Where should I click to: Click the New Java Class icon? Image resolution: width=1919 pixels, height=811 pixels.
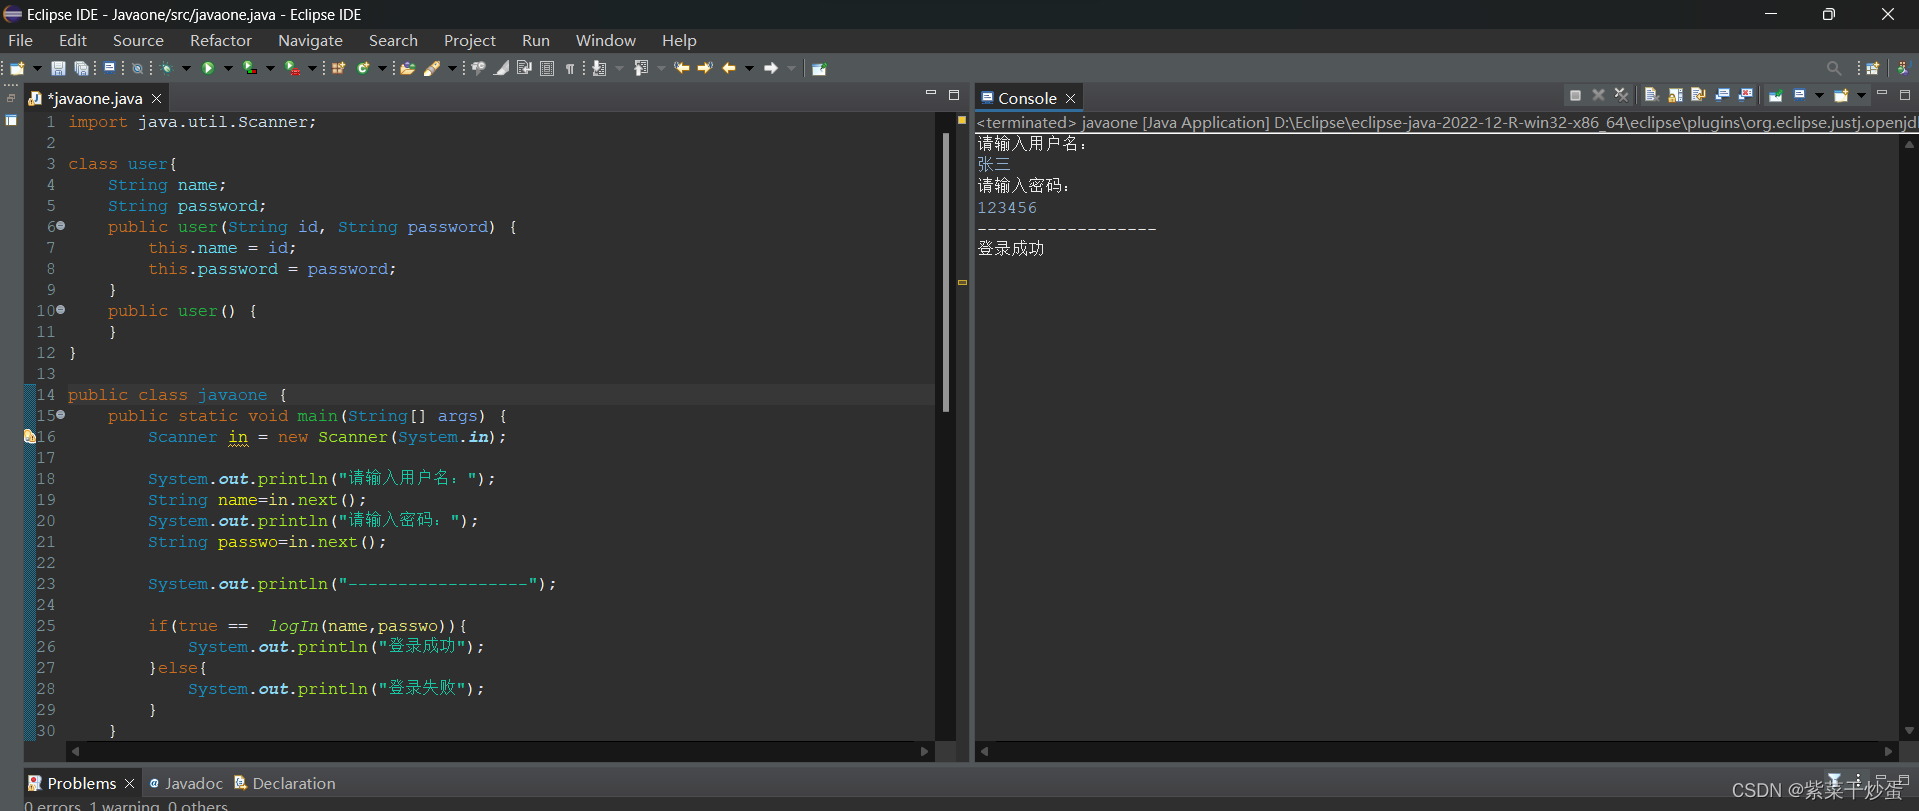tap(363, 68)
